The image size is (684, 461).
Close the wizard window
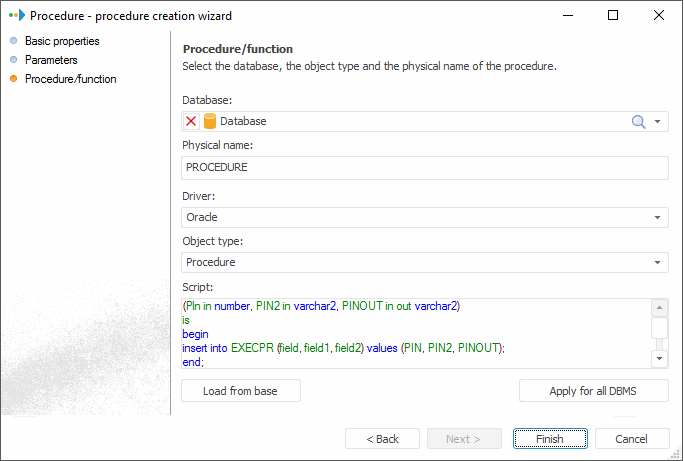pyautogui.click(x=659, y=15)
